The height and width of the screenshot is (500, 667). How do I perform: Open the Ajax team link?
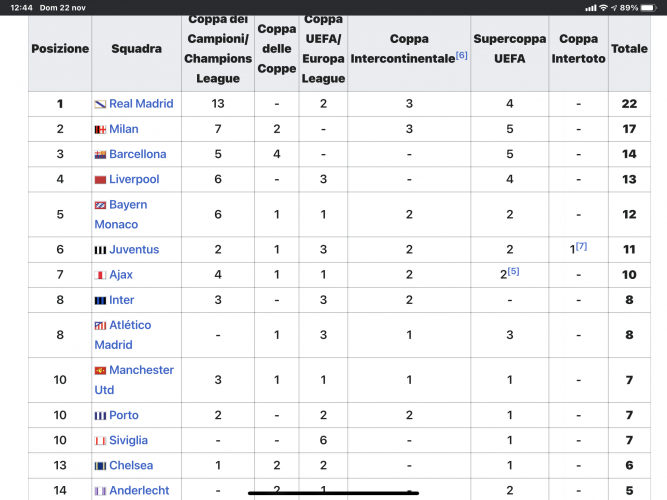click(x=121, y=275)
